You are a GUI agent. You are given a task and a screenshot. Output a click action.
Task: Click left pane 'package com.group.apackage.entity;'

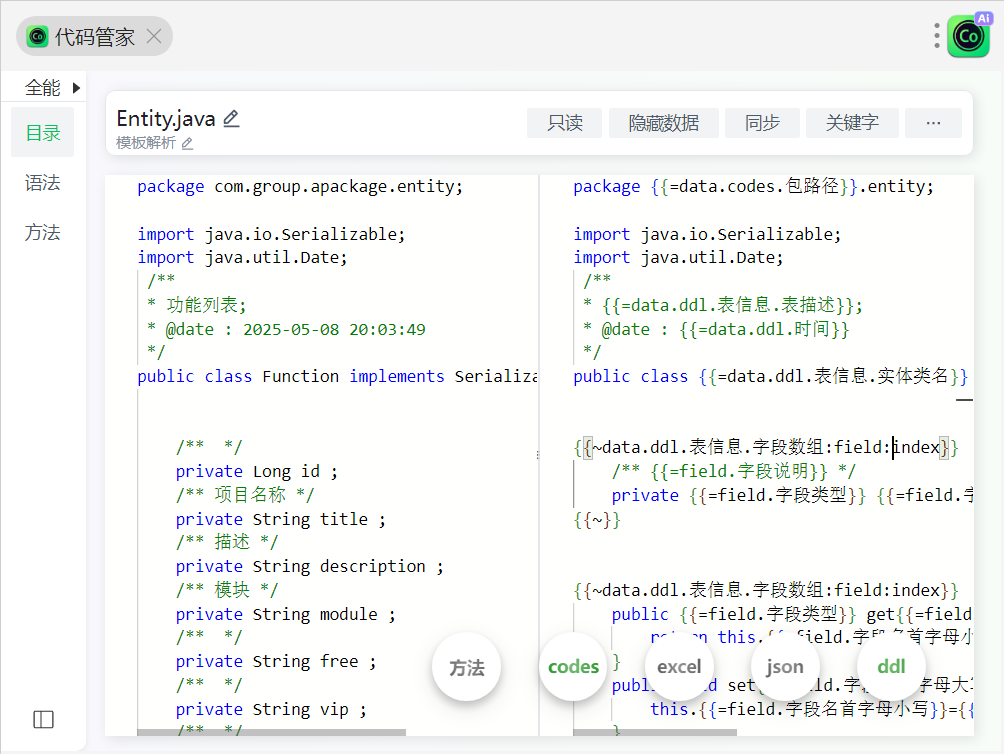(x=300, y=186)
